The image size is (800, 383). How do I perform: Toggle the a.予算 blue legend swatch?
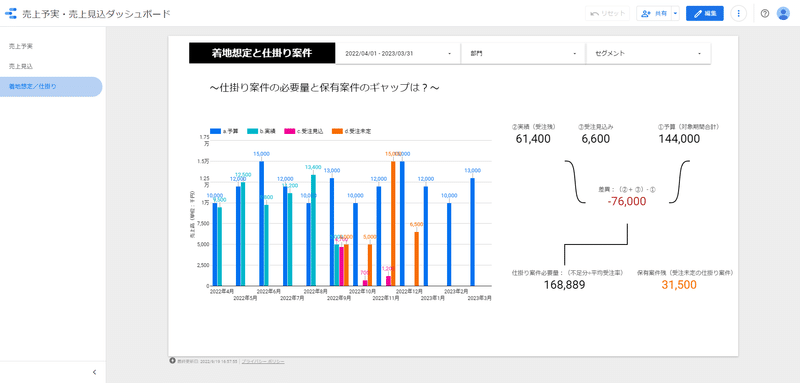(215, 132)
